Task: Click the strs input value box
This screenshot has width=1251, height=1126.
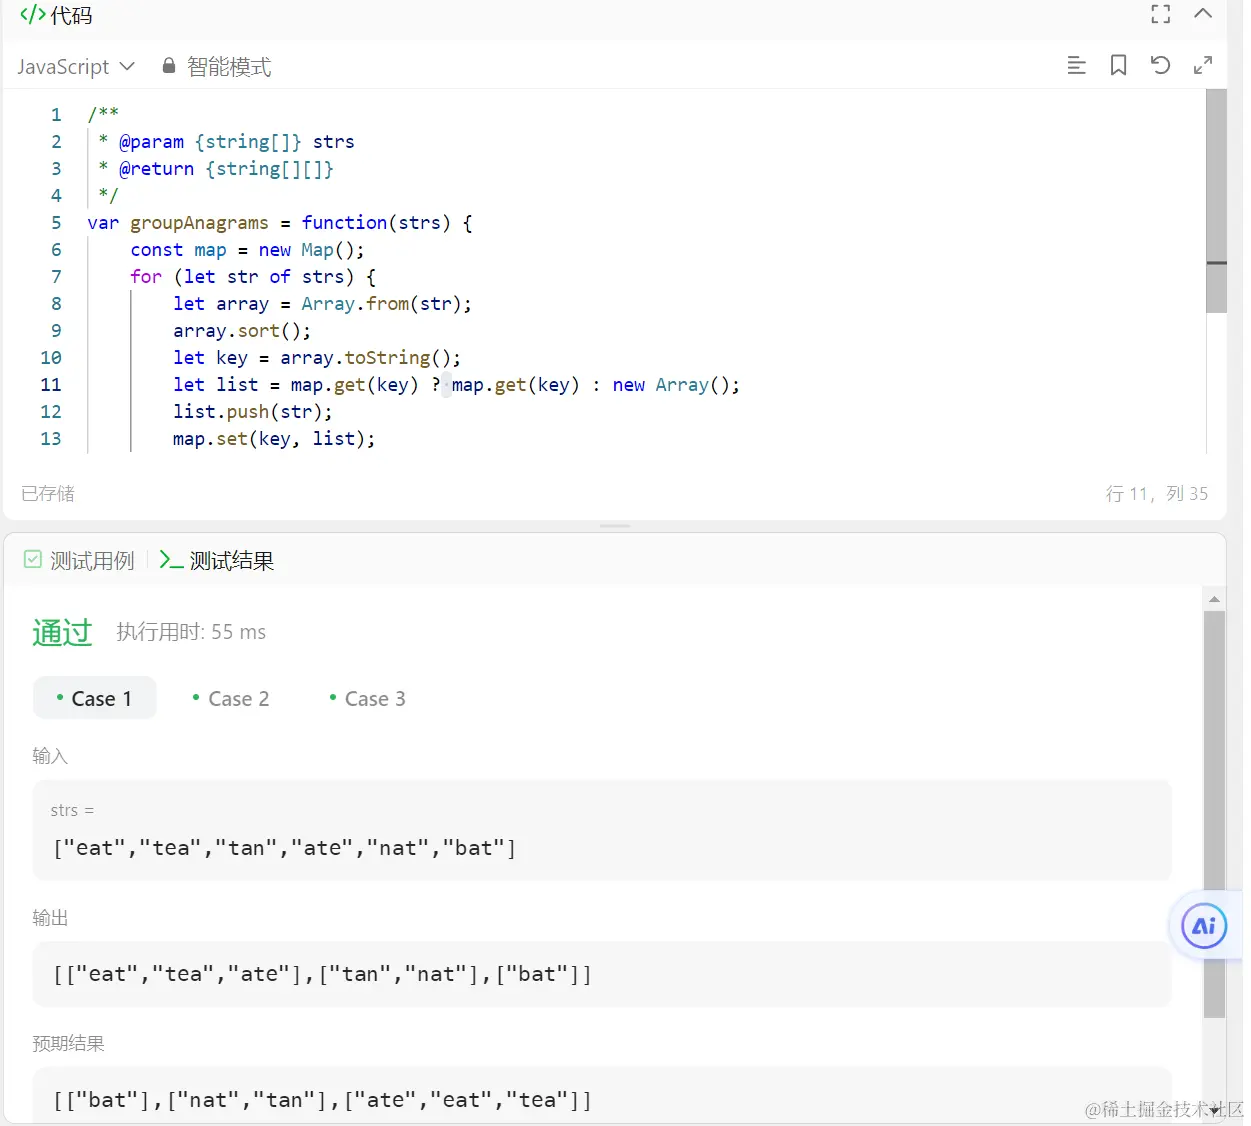Action: [x=602, y=830]
